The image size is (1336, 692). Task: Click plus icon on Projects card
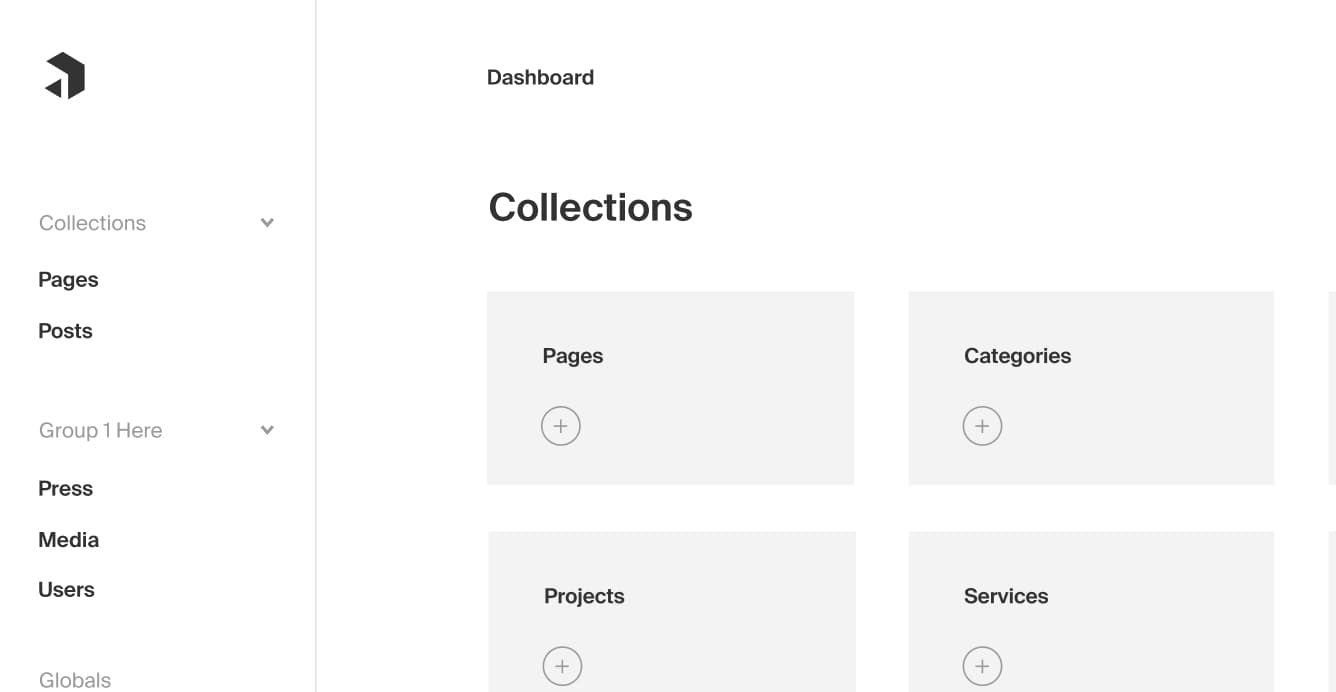tap(562, 666)
